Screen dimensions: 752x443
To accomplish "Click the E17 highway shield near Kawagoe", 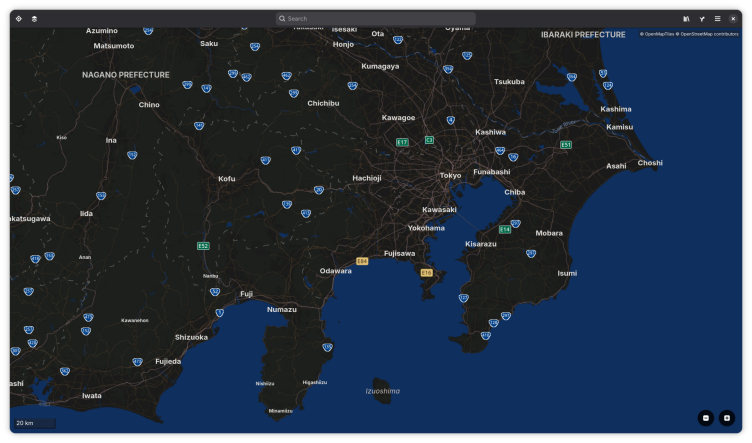I will tap(402, 142).
